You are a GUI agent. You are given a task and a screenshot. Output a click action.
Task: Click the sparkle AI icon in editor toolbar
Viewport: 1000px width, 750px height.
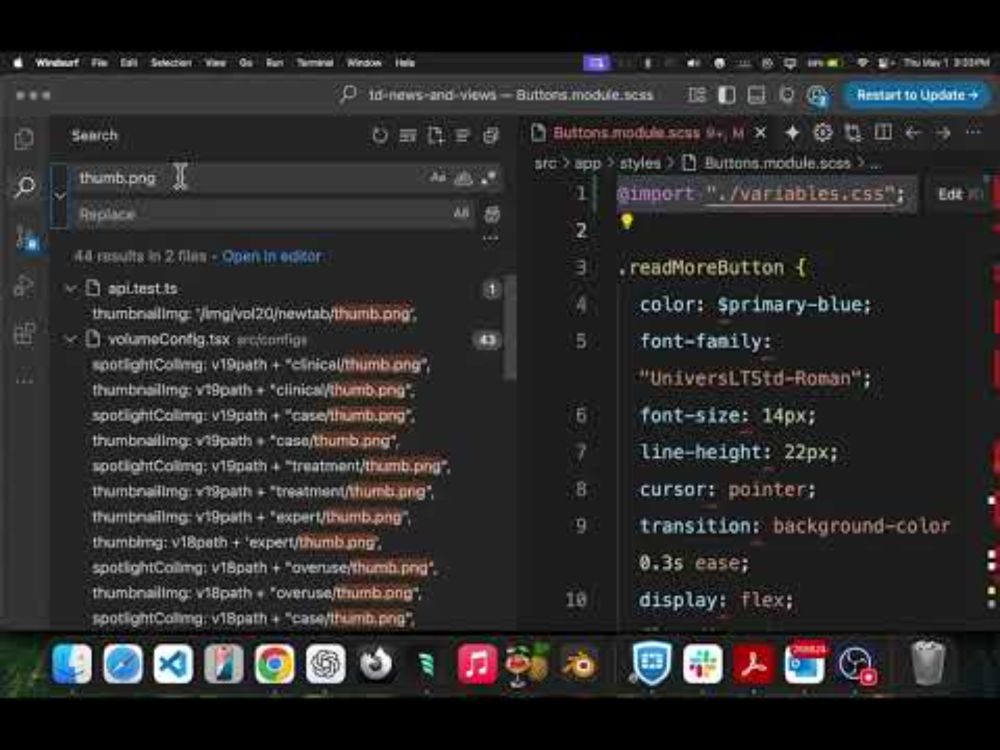792,133
